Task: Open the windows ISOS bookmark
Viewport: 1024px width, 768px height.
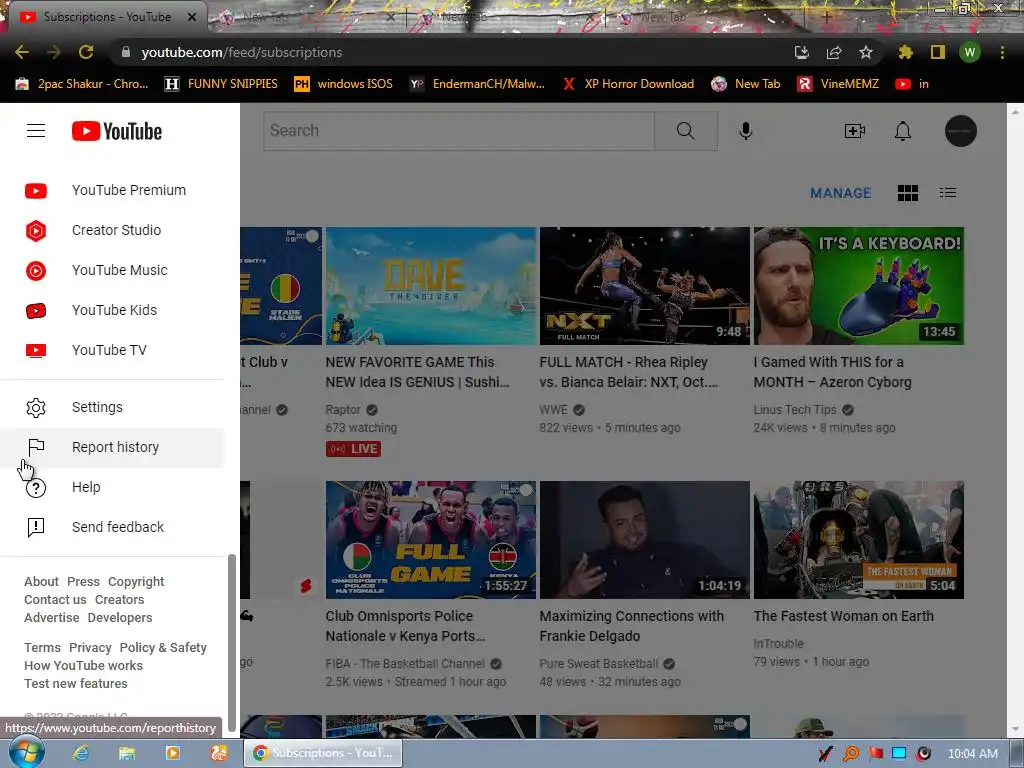Action: coord(344,84)
